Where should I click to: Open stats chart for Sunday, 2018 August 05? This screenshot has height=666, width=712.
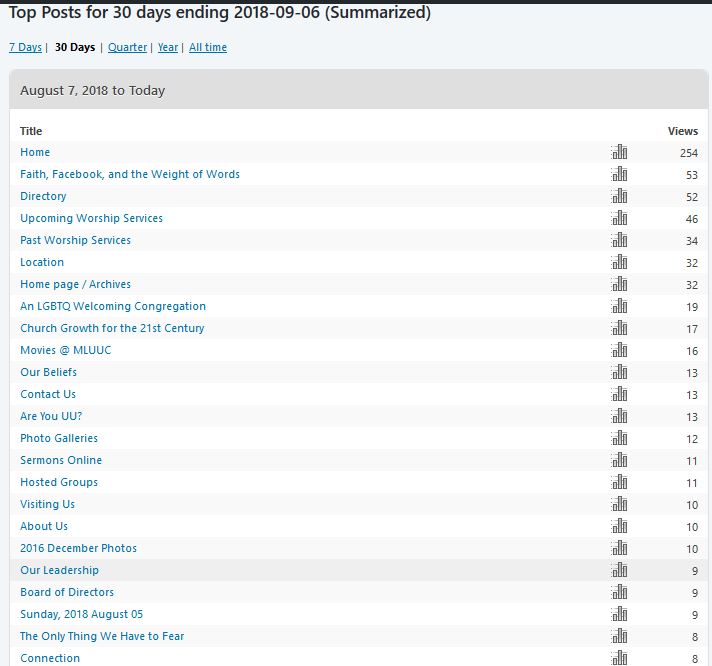tap(619, 614)
